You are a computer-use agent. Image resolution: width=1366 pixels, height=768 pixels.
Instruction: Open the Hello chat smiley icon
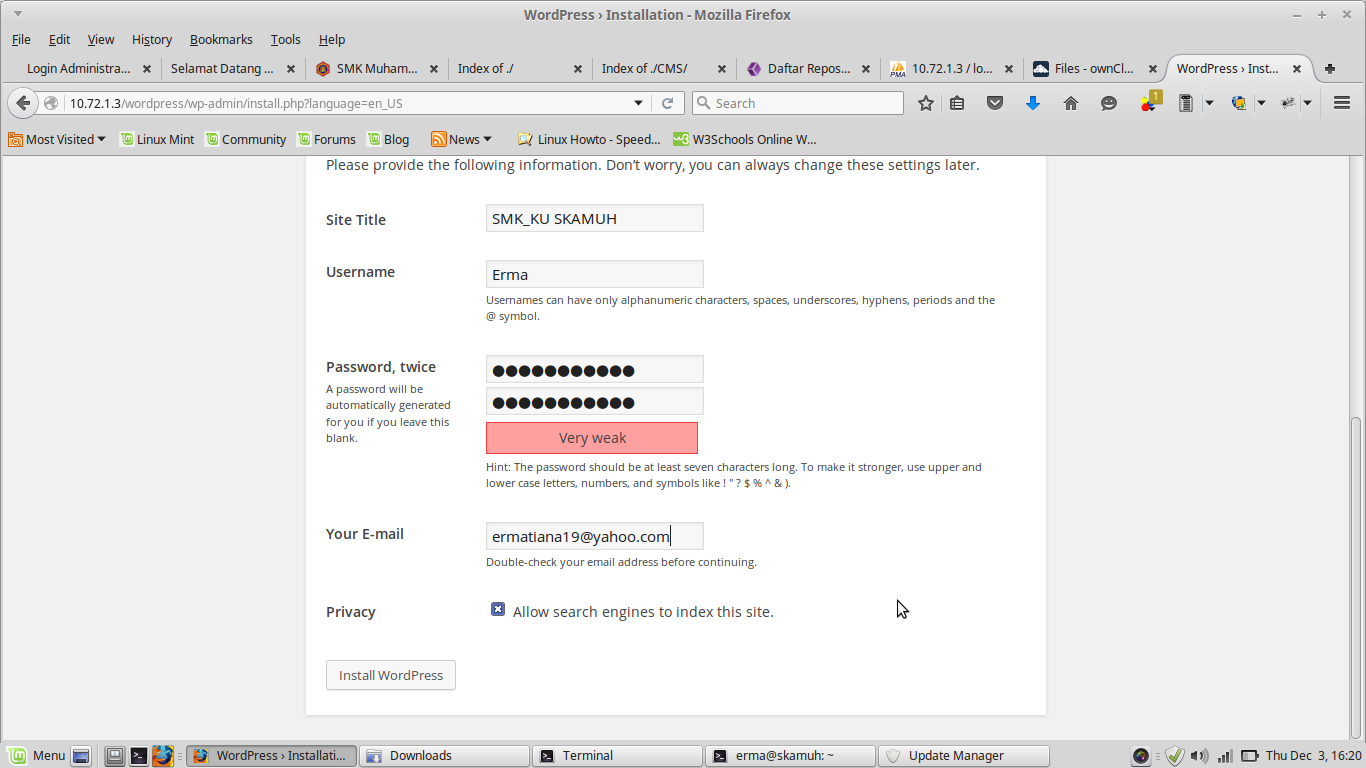tap(1109, 103)
